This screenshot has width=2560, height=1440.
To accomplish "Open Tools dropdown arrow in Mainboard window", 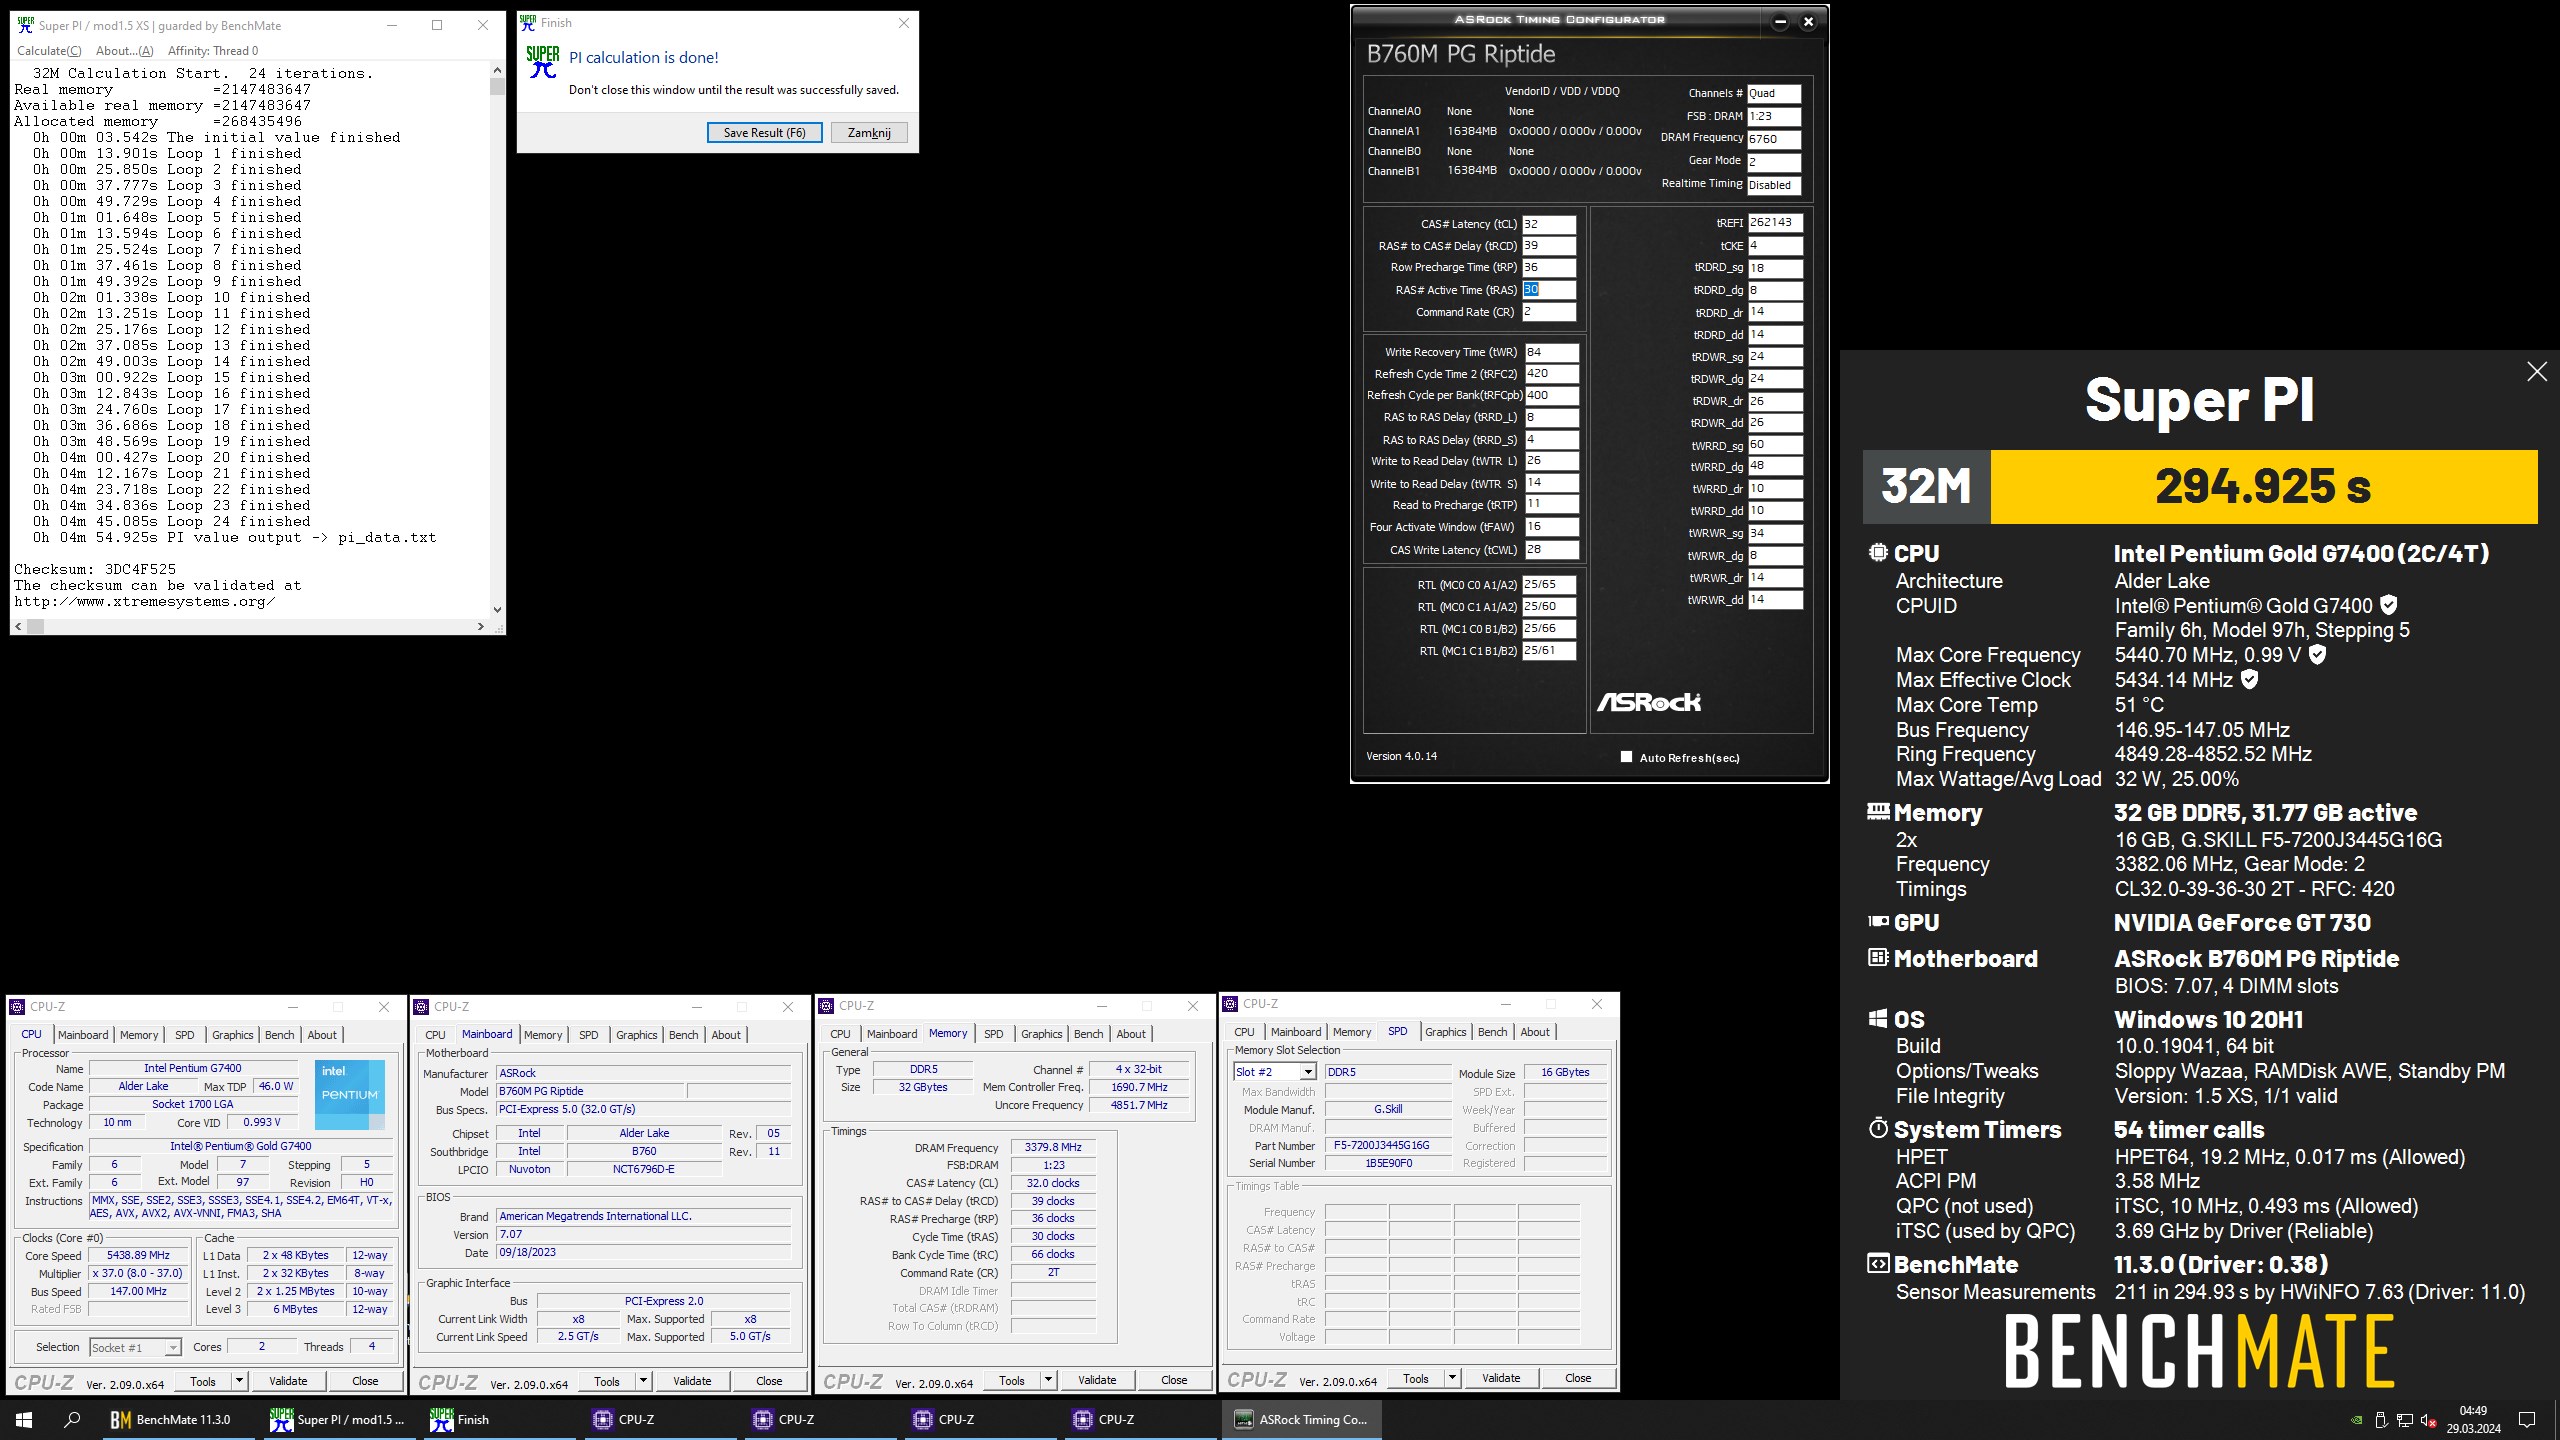I will point(643,1381).
